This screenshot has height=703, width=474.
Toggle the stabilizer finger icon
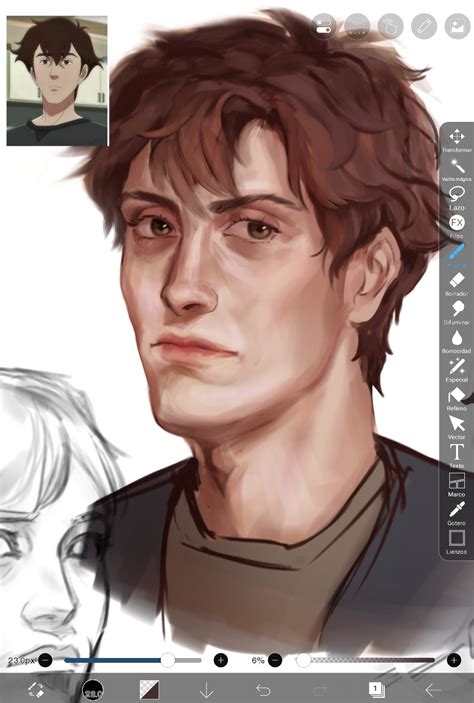coord(391,26)
